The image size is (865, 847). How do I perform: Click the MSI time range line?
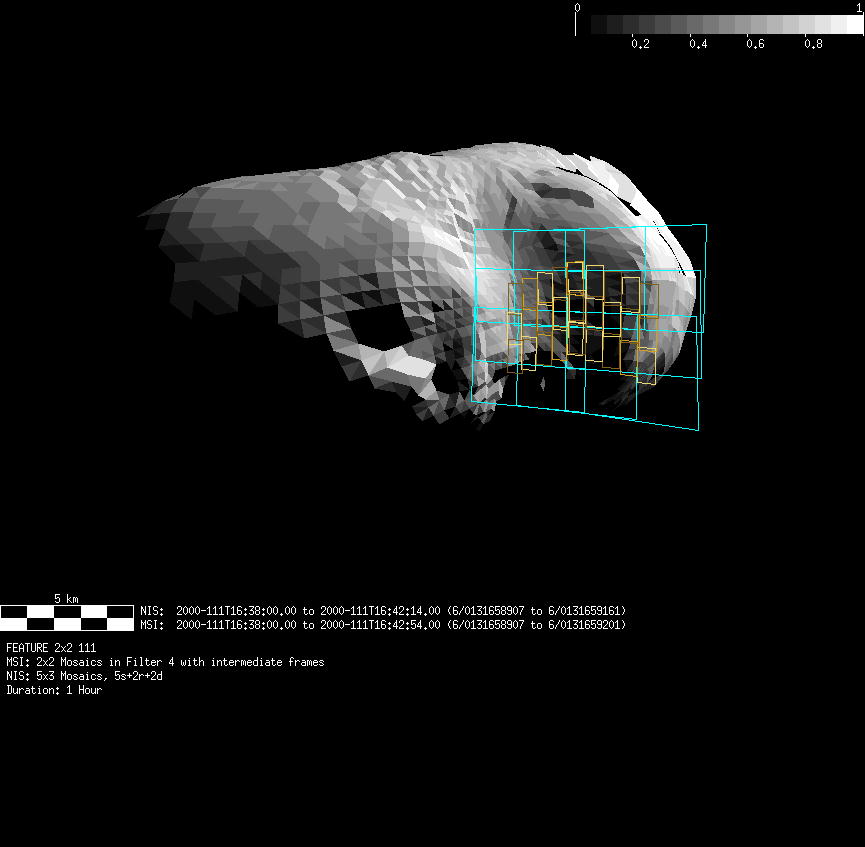[x=383, y=625]
